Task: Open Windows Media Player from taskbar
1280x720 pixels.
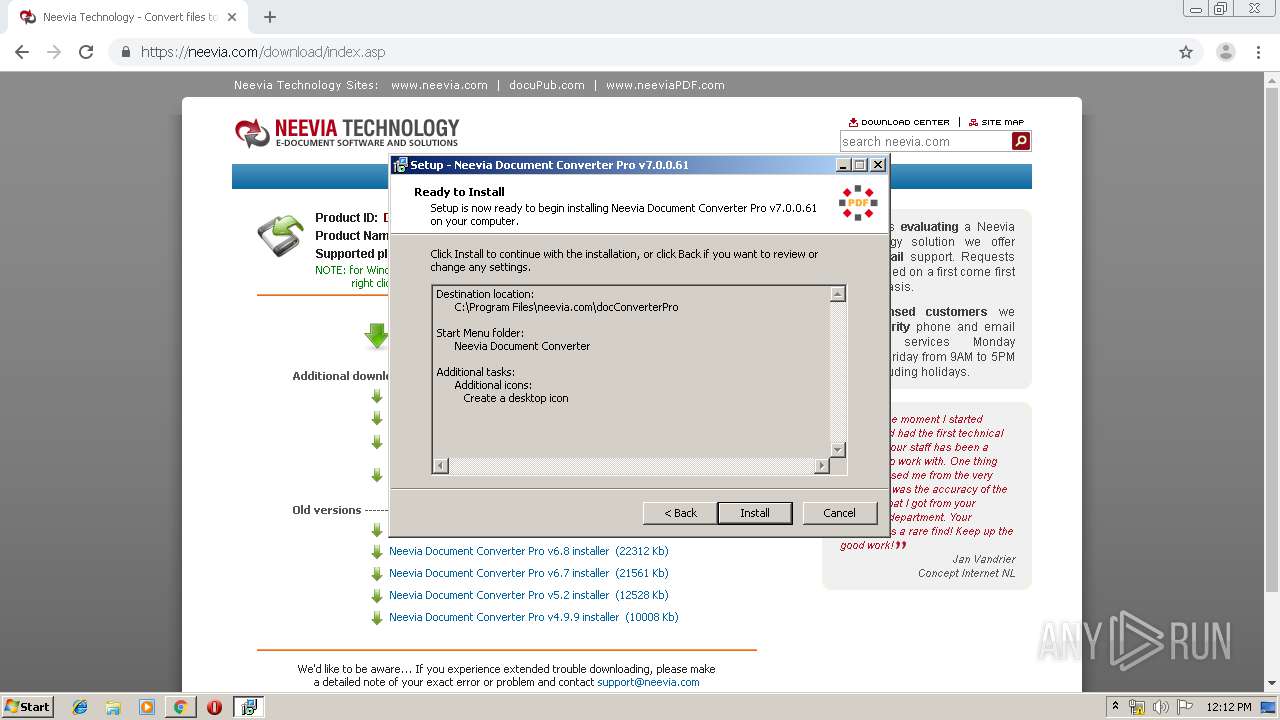Action: pos(147,707)
